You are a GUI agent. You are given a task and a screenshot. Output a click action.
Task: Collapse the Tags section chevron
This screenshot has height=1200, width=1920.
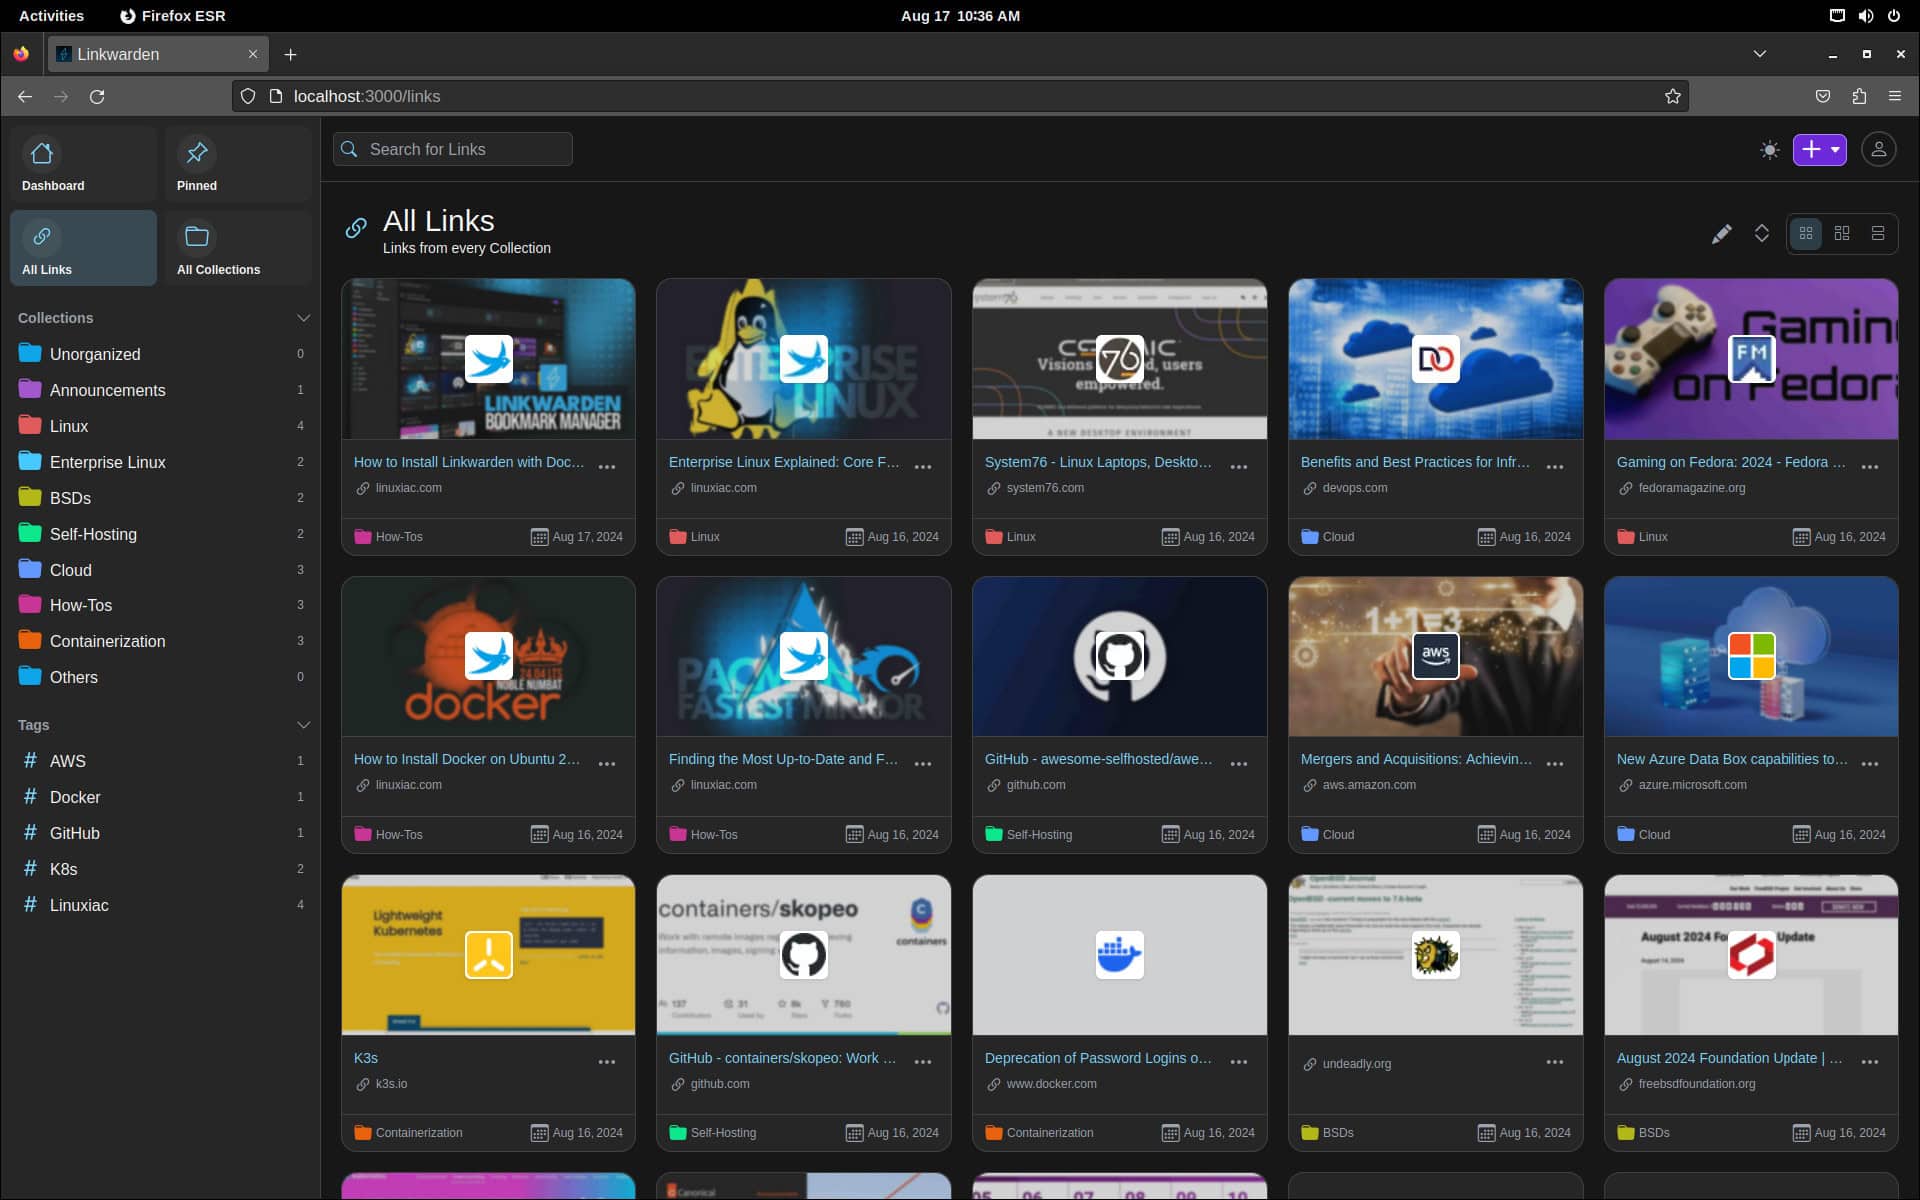click(303, 725)
